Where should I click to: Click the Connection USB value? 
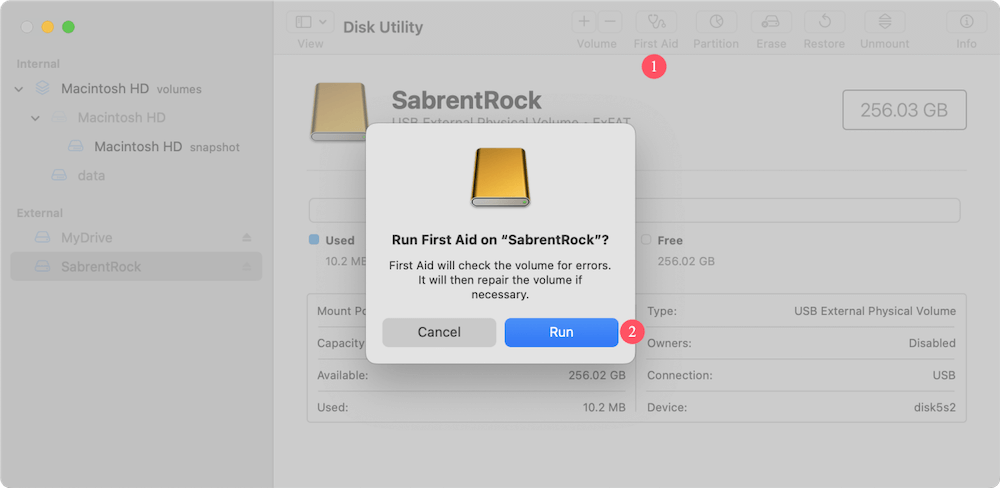pyautogui.click(x=944, y=376)
